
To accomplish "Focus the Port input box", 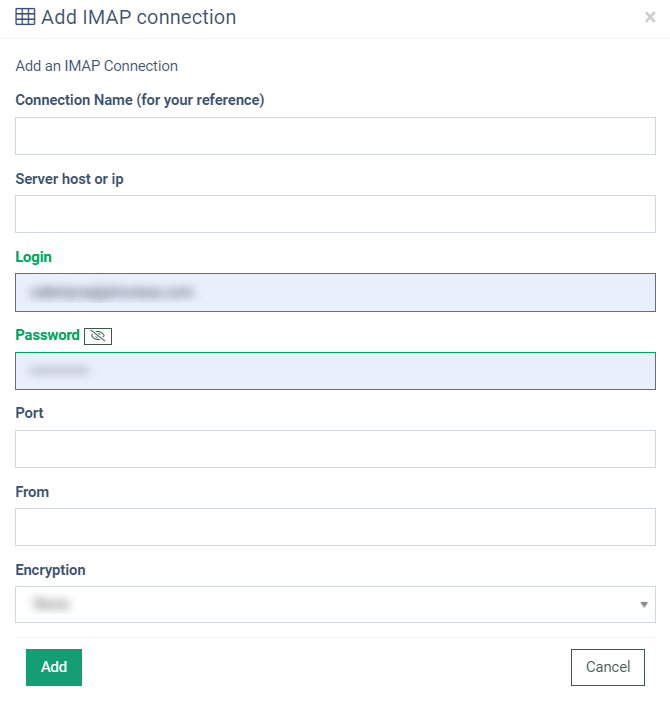I will pyautogui.click(x=335, y=449).
